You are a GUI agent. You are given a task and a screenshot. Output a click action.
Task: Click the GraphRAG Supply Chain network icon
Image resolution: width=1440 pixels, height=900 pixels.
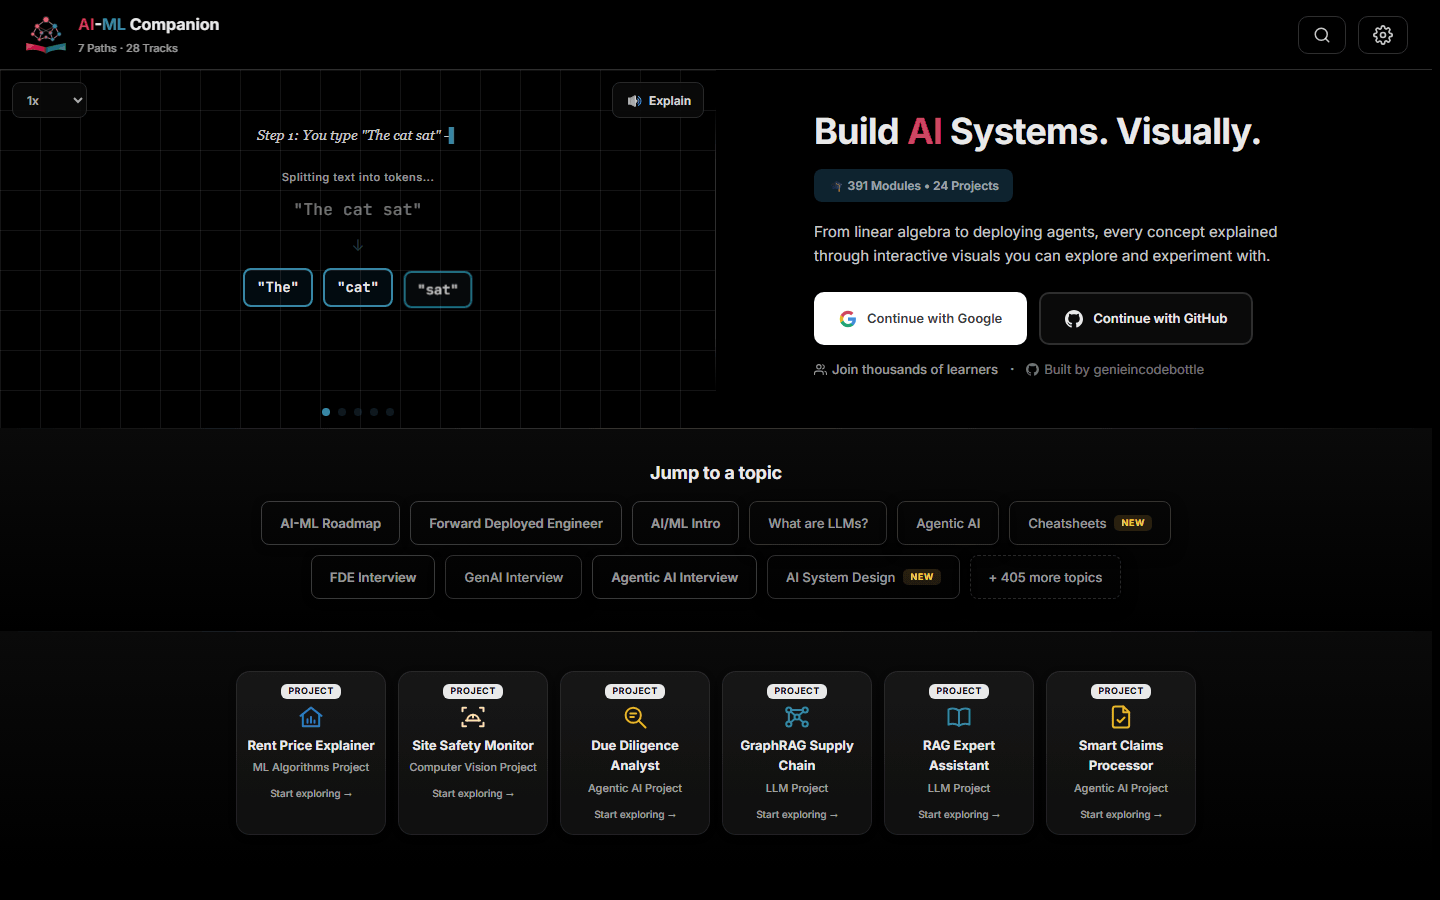coord(797,717)
